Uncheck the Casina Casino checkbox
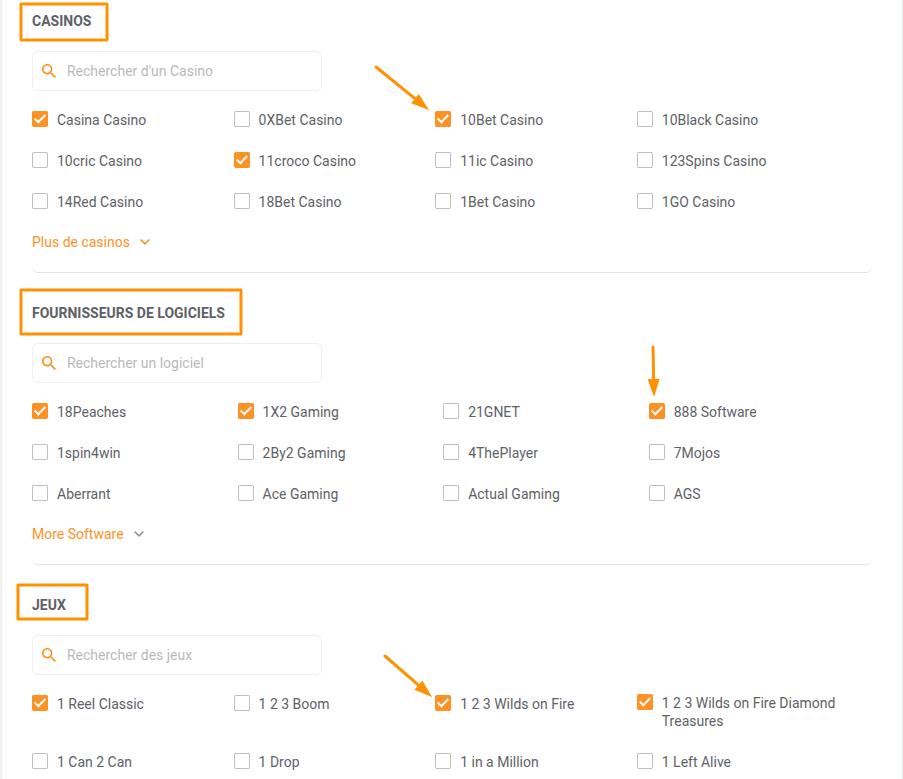Screen dimensions: 903x779 point(40,119)
